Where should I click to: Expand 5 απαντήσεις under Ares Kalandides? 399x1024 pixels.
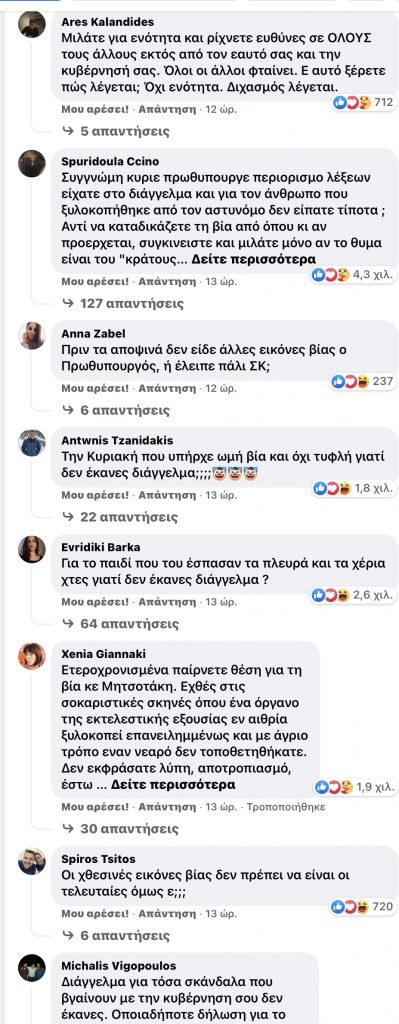click(116, 131)
